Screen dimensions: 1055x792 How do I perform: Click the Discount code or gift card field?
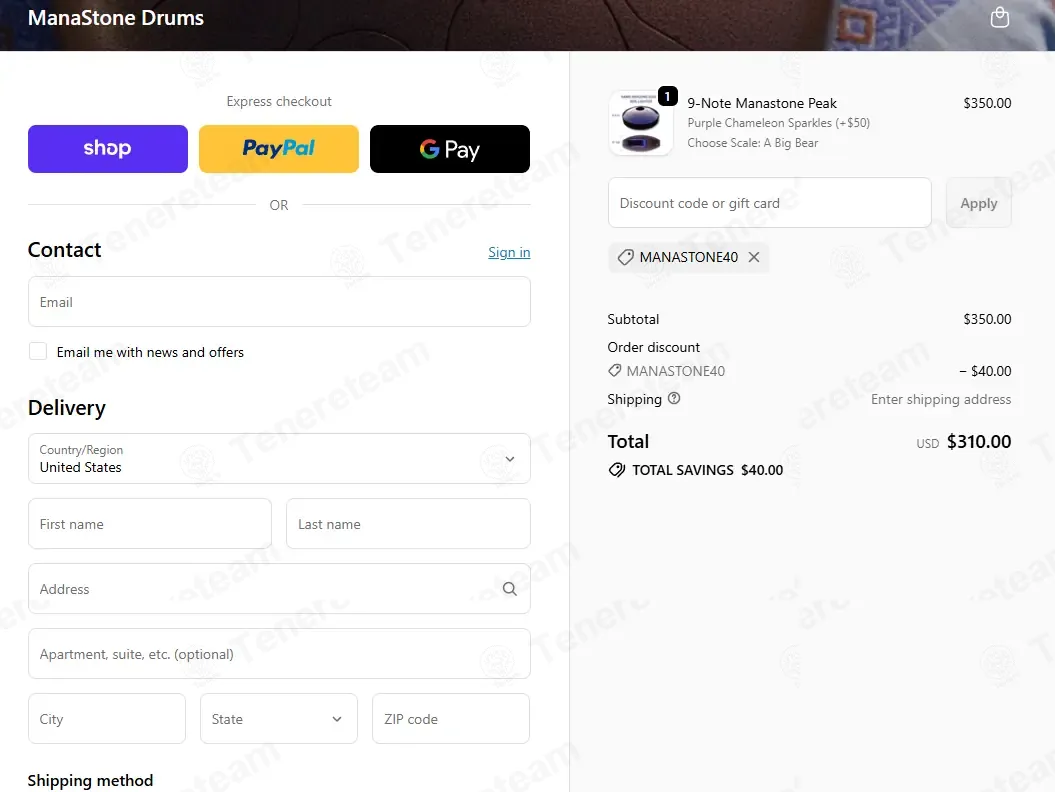tap(770, 203)
